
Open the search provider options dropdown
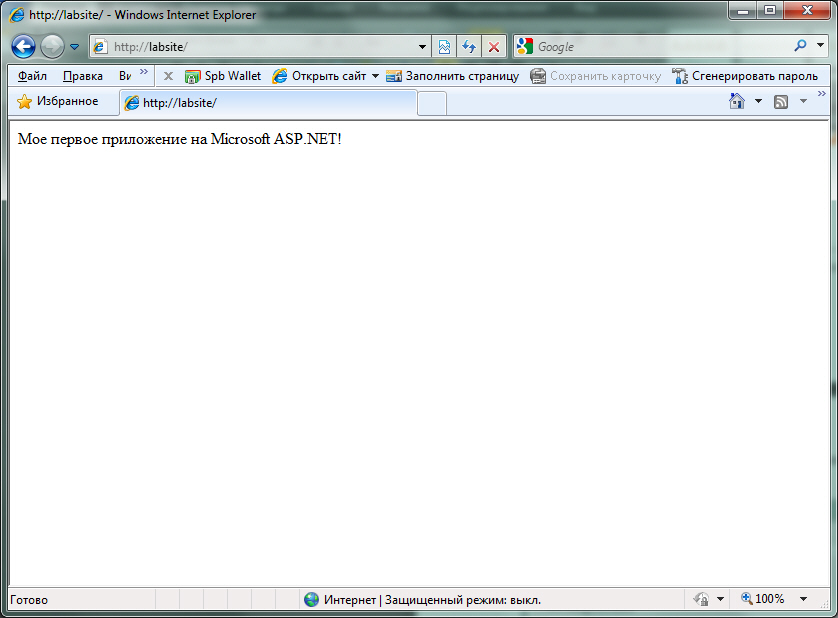[x=820, y=46]
